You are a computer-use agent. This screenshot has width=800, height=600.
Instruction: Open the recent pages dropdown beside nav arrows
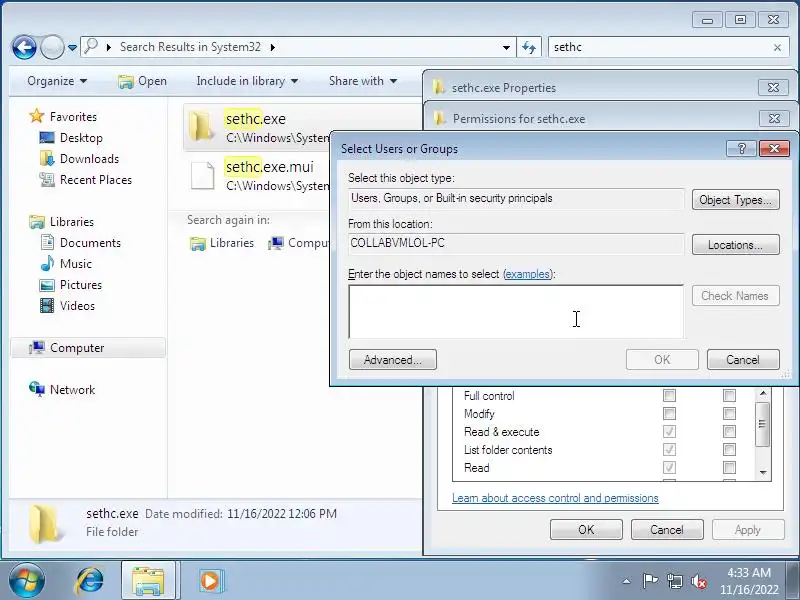(72, 47)
